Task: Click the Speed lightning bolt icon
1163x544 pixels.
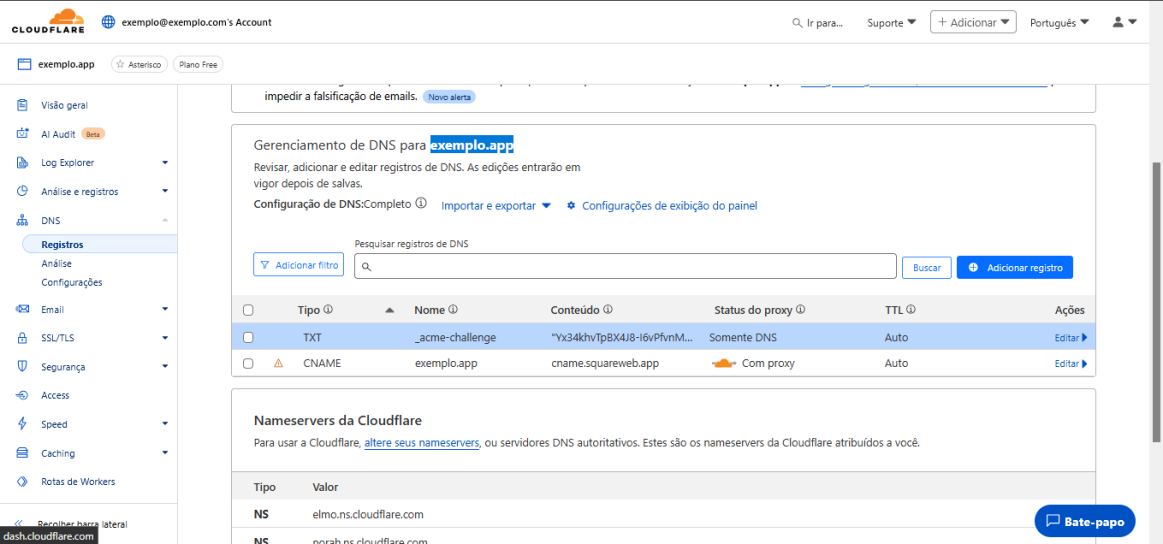Action: (22, 425)
